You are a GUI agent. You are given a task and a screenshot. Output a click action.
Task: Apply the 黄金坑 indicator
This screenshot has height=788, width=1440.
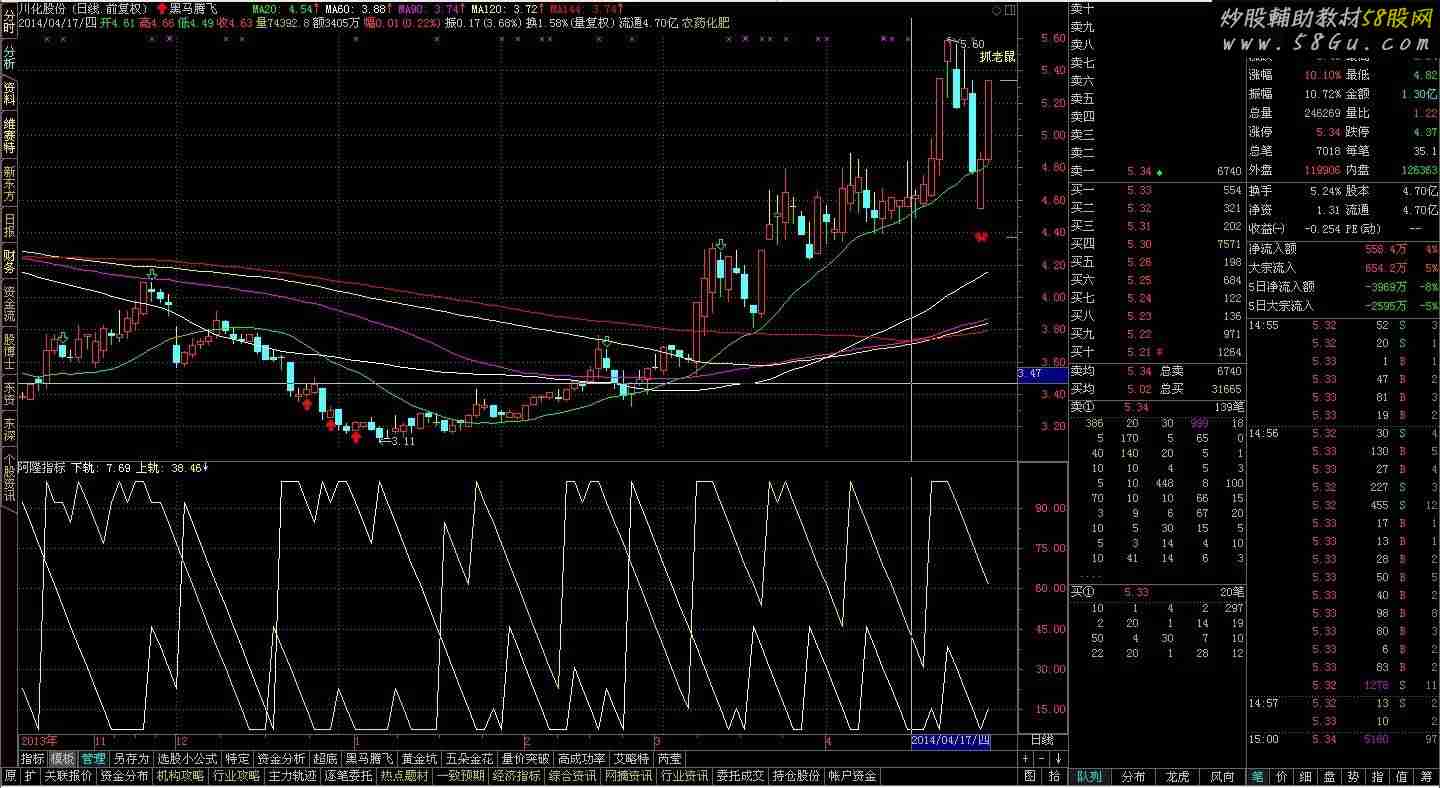(419, 759)
